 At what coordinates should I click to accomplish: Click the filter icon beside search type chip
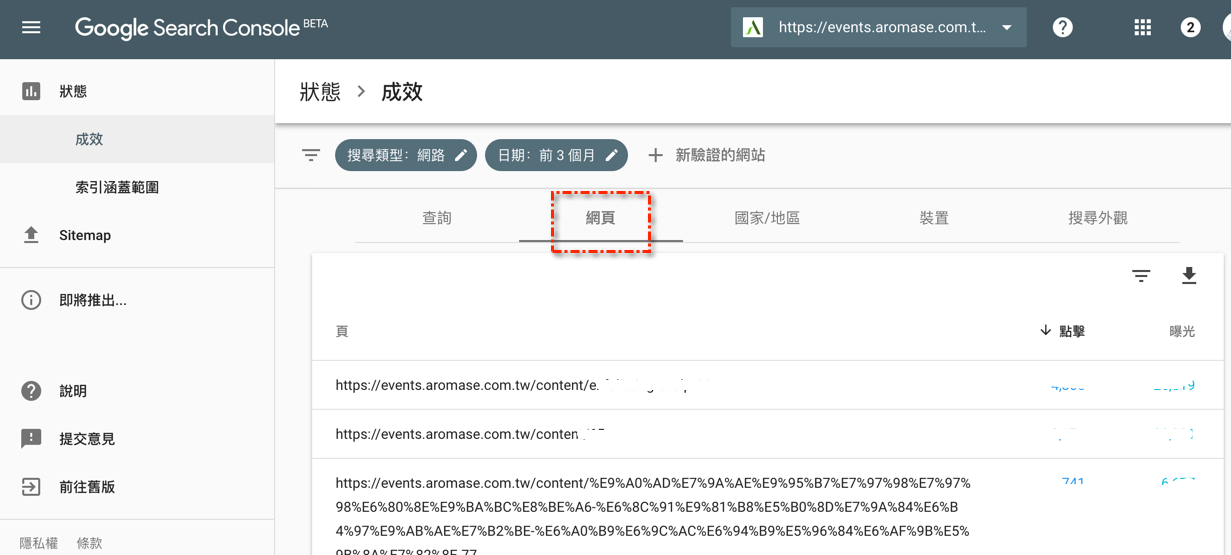[x=311, y=155]
